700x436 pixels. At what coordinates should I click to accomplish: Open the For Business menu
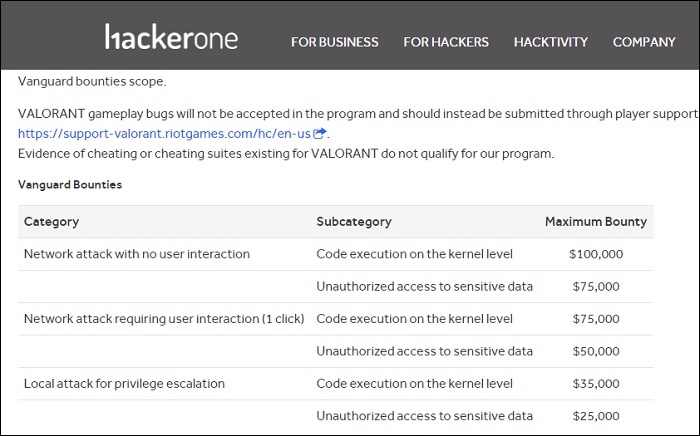[x=334, y=42]
